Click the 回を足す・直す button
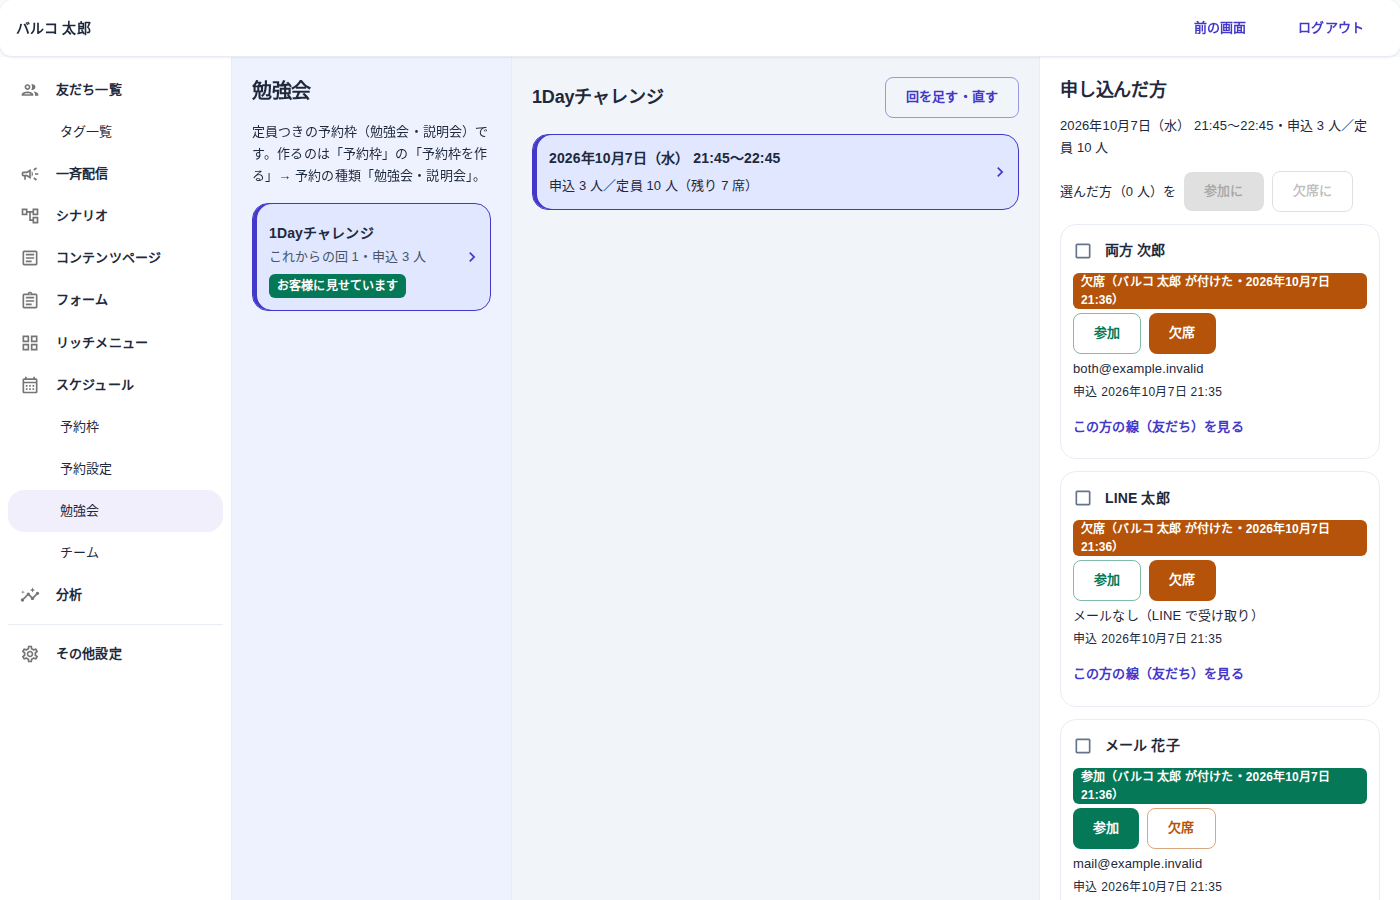 (952, 97)
